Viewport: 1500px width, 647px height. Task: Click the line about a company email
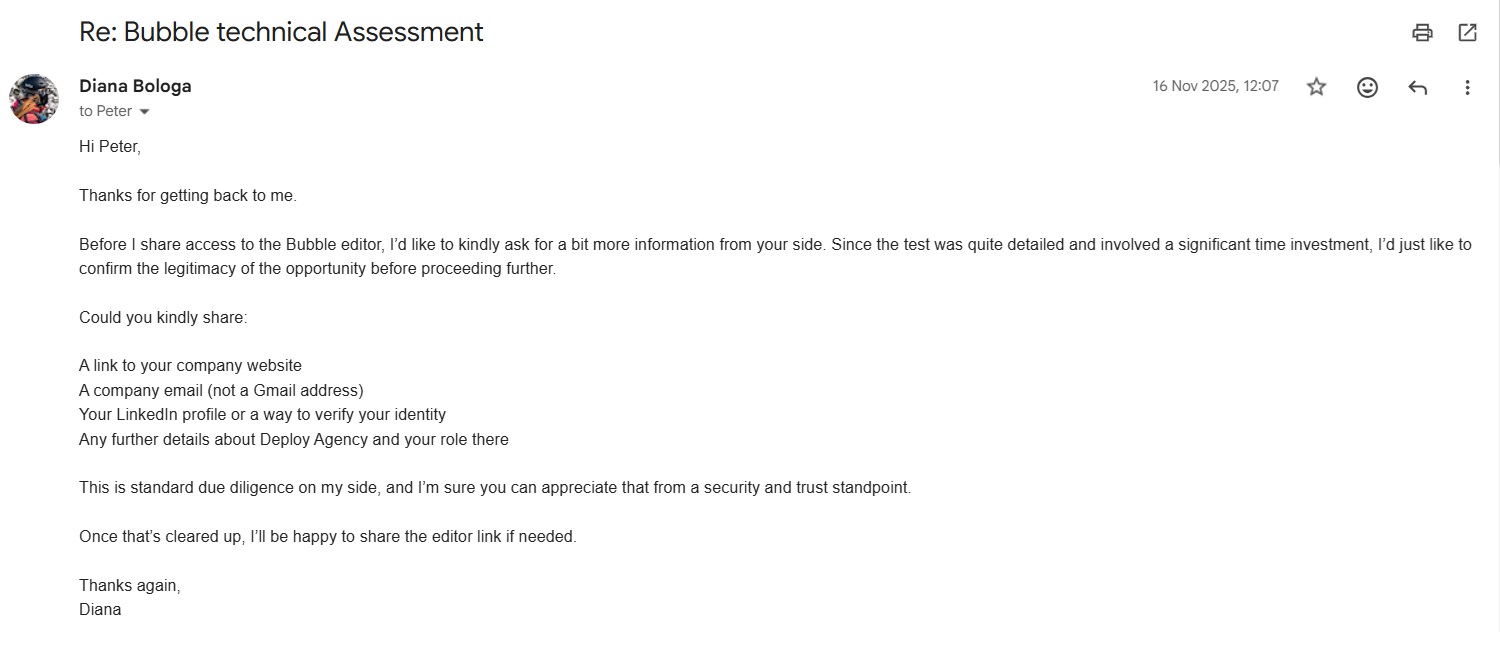pos(221,390)
